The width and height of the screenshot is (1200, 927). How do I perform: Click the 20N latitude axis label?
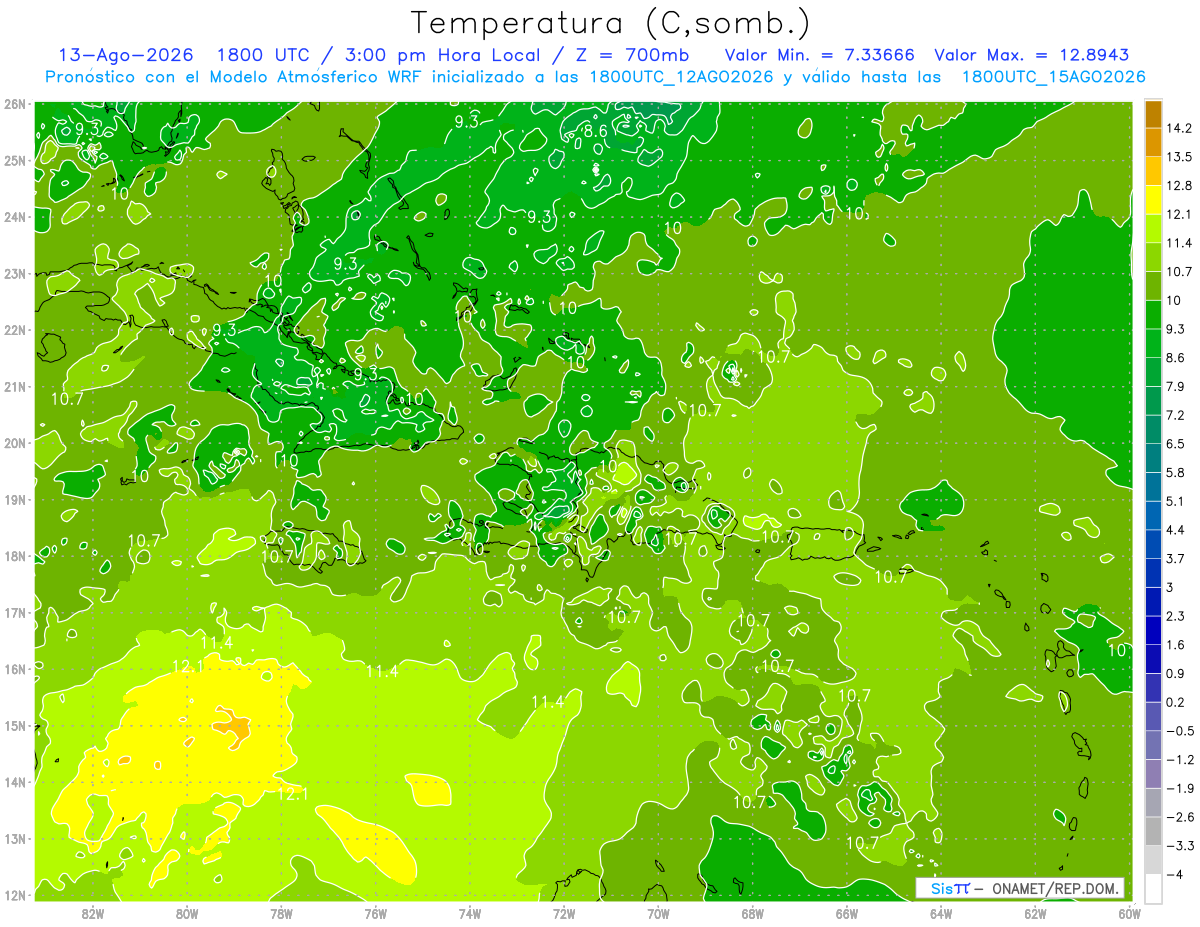click(14, 443)
